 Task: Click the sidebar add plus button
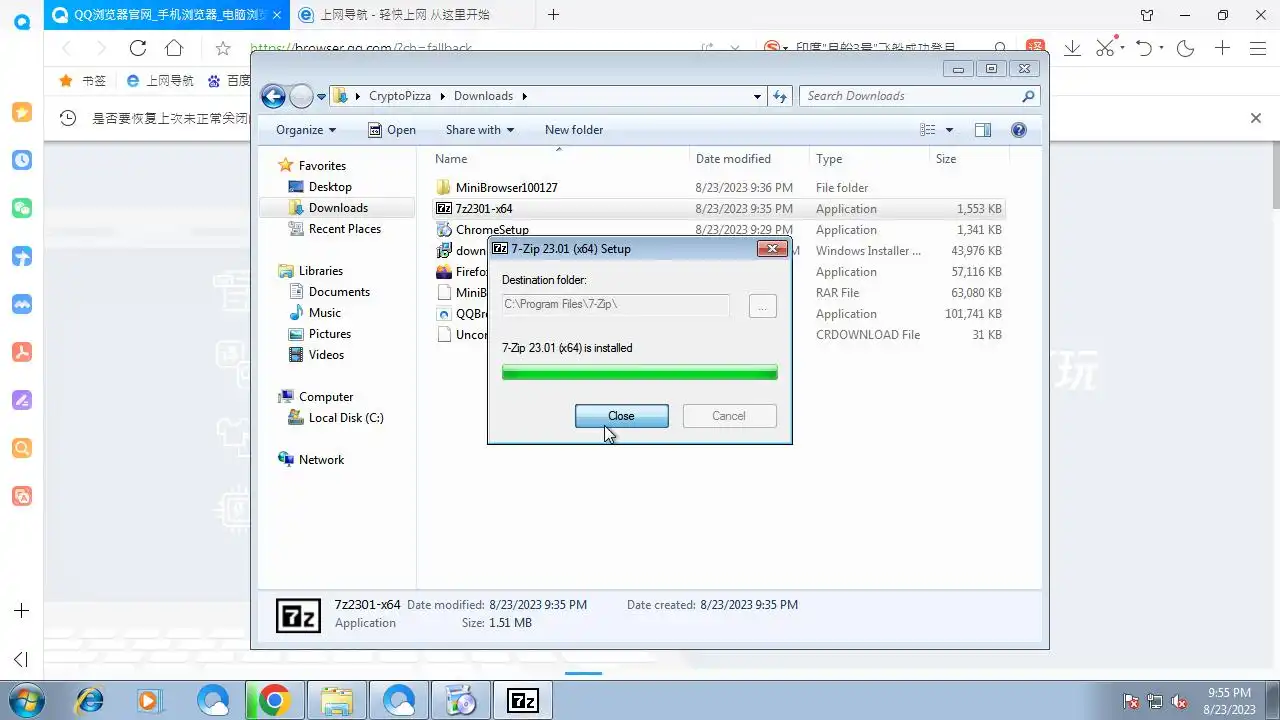pos(22,610)
